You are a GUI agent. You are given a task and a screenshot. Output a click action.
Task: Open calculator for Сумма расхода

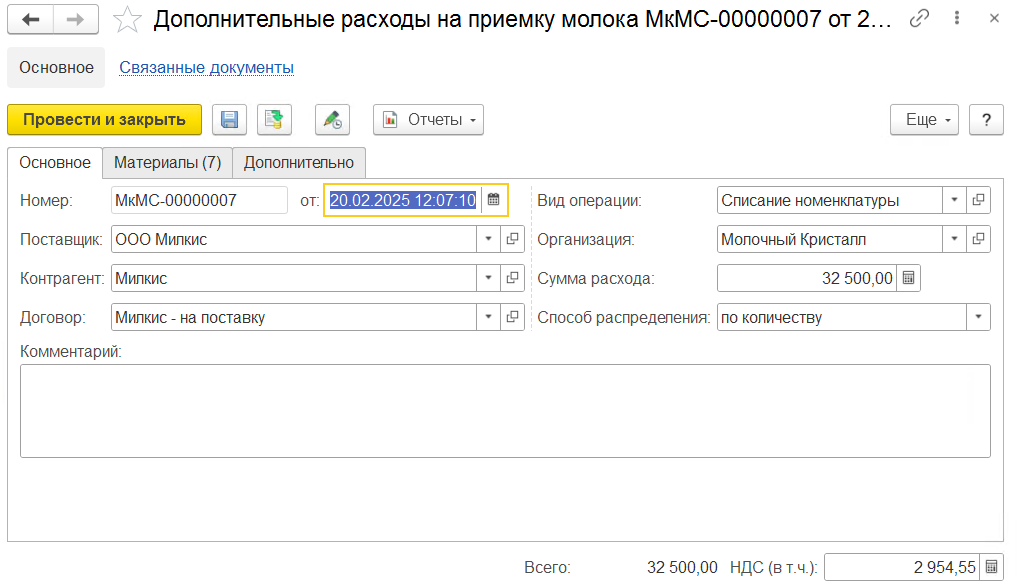909,278
